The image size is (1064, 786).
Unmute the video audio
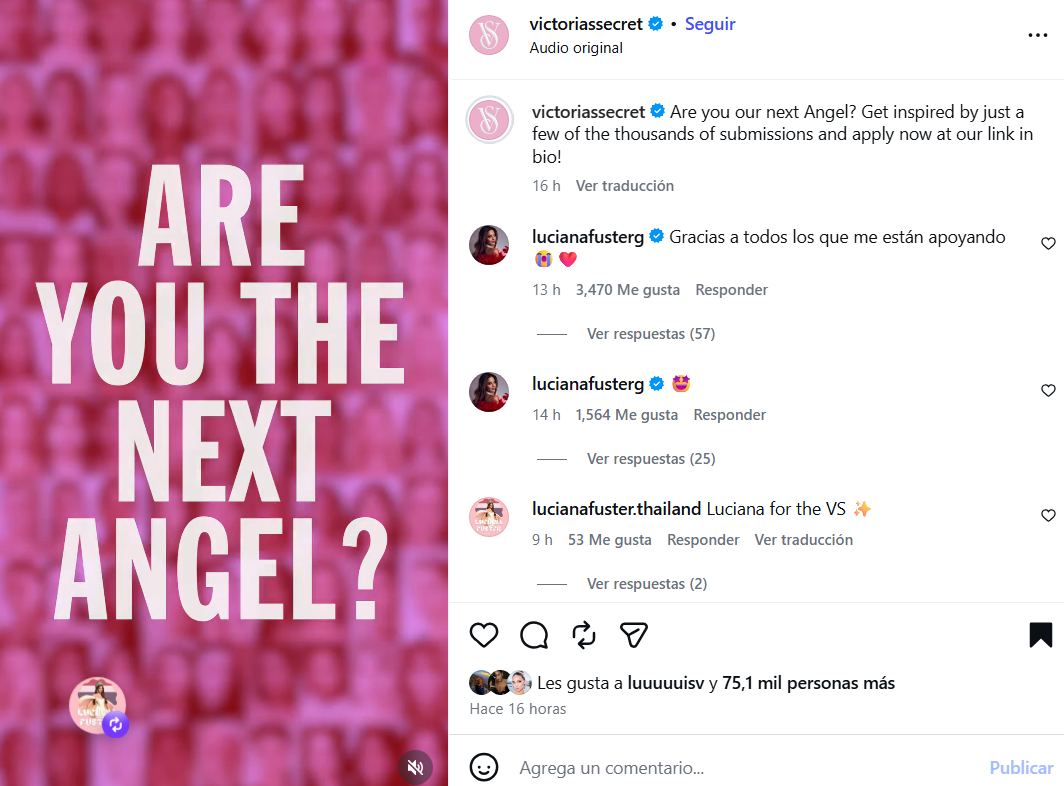tap(415, 767)
